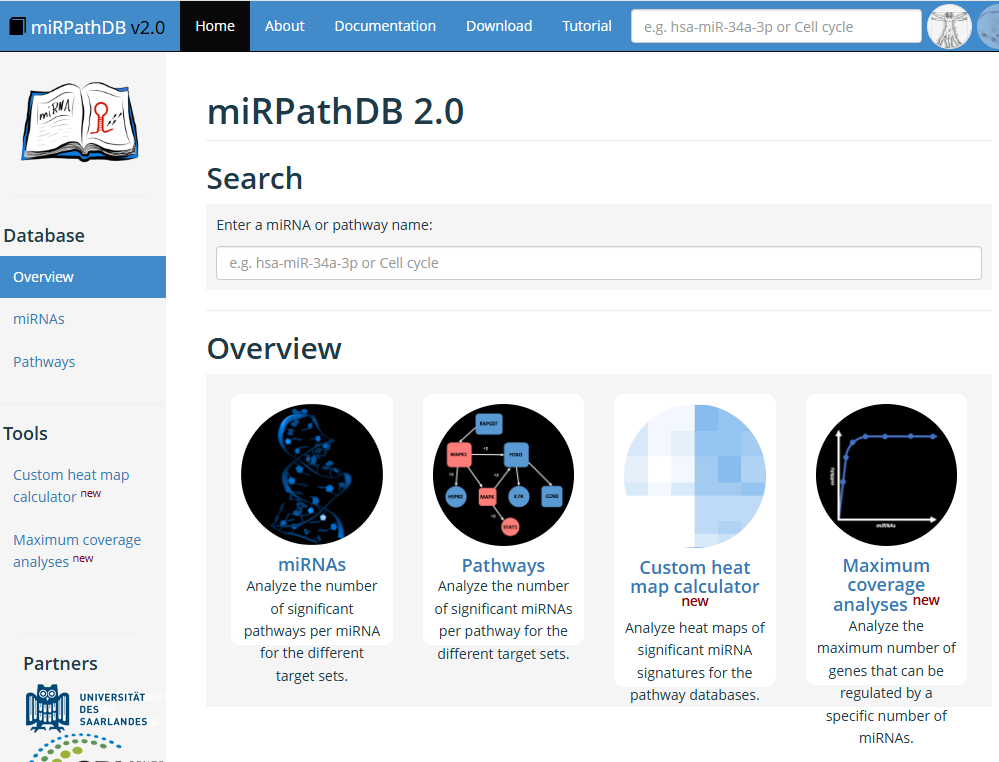This screenshot has width=999, height=762.
Task: Click the DNA helix miRNAs image
Action: coord(312,475)
